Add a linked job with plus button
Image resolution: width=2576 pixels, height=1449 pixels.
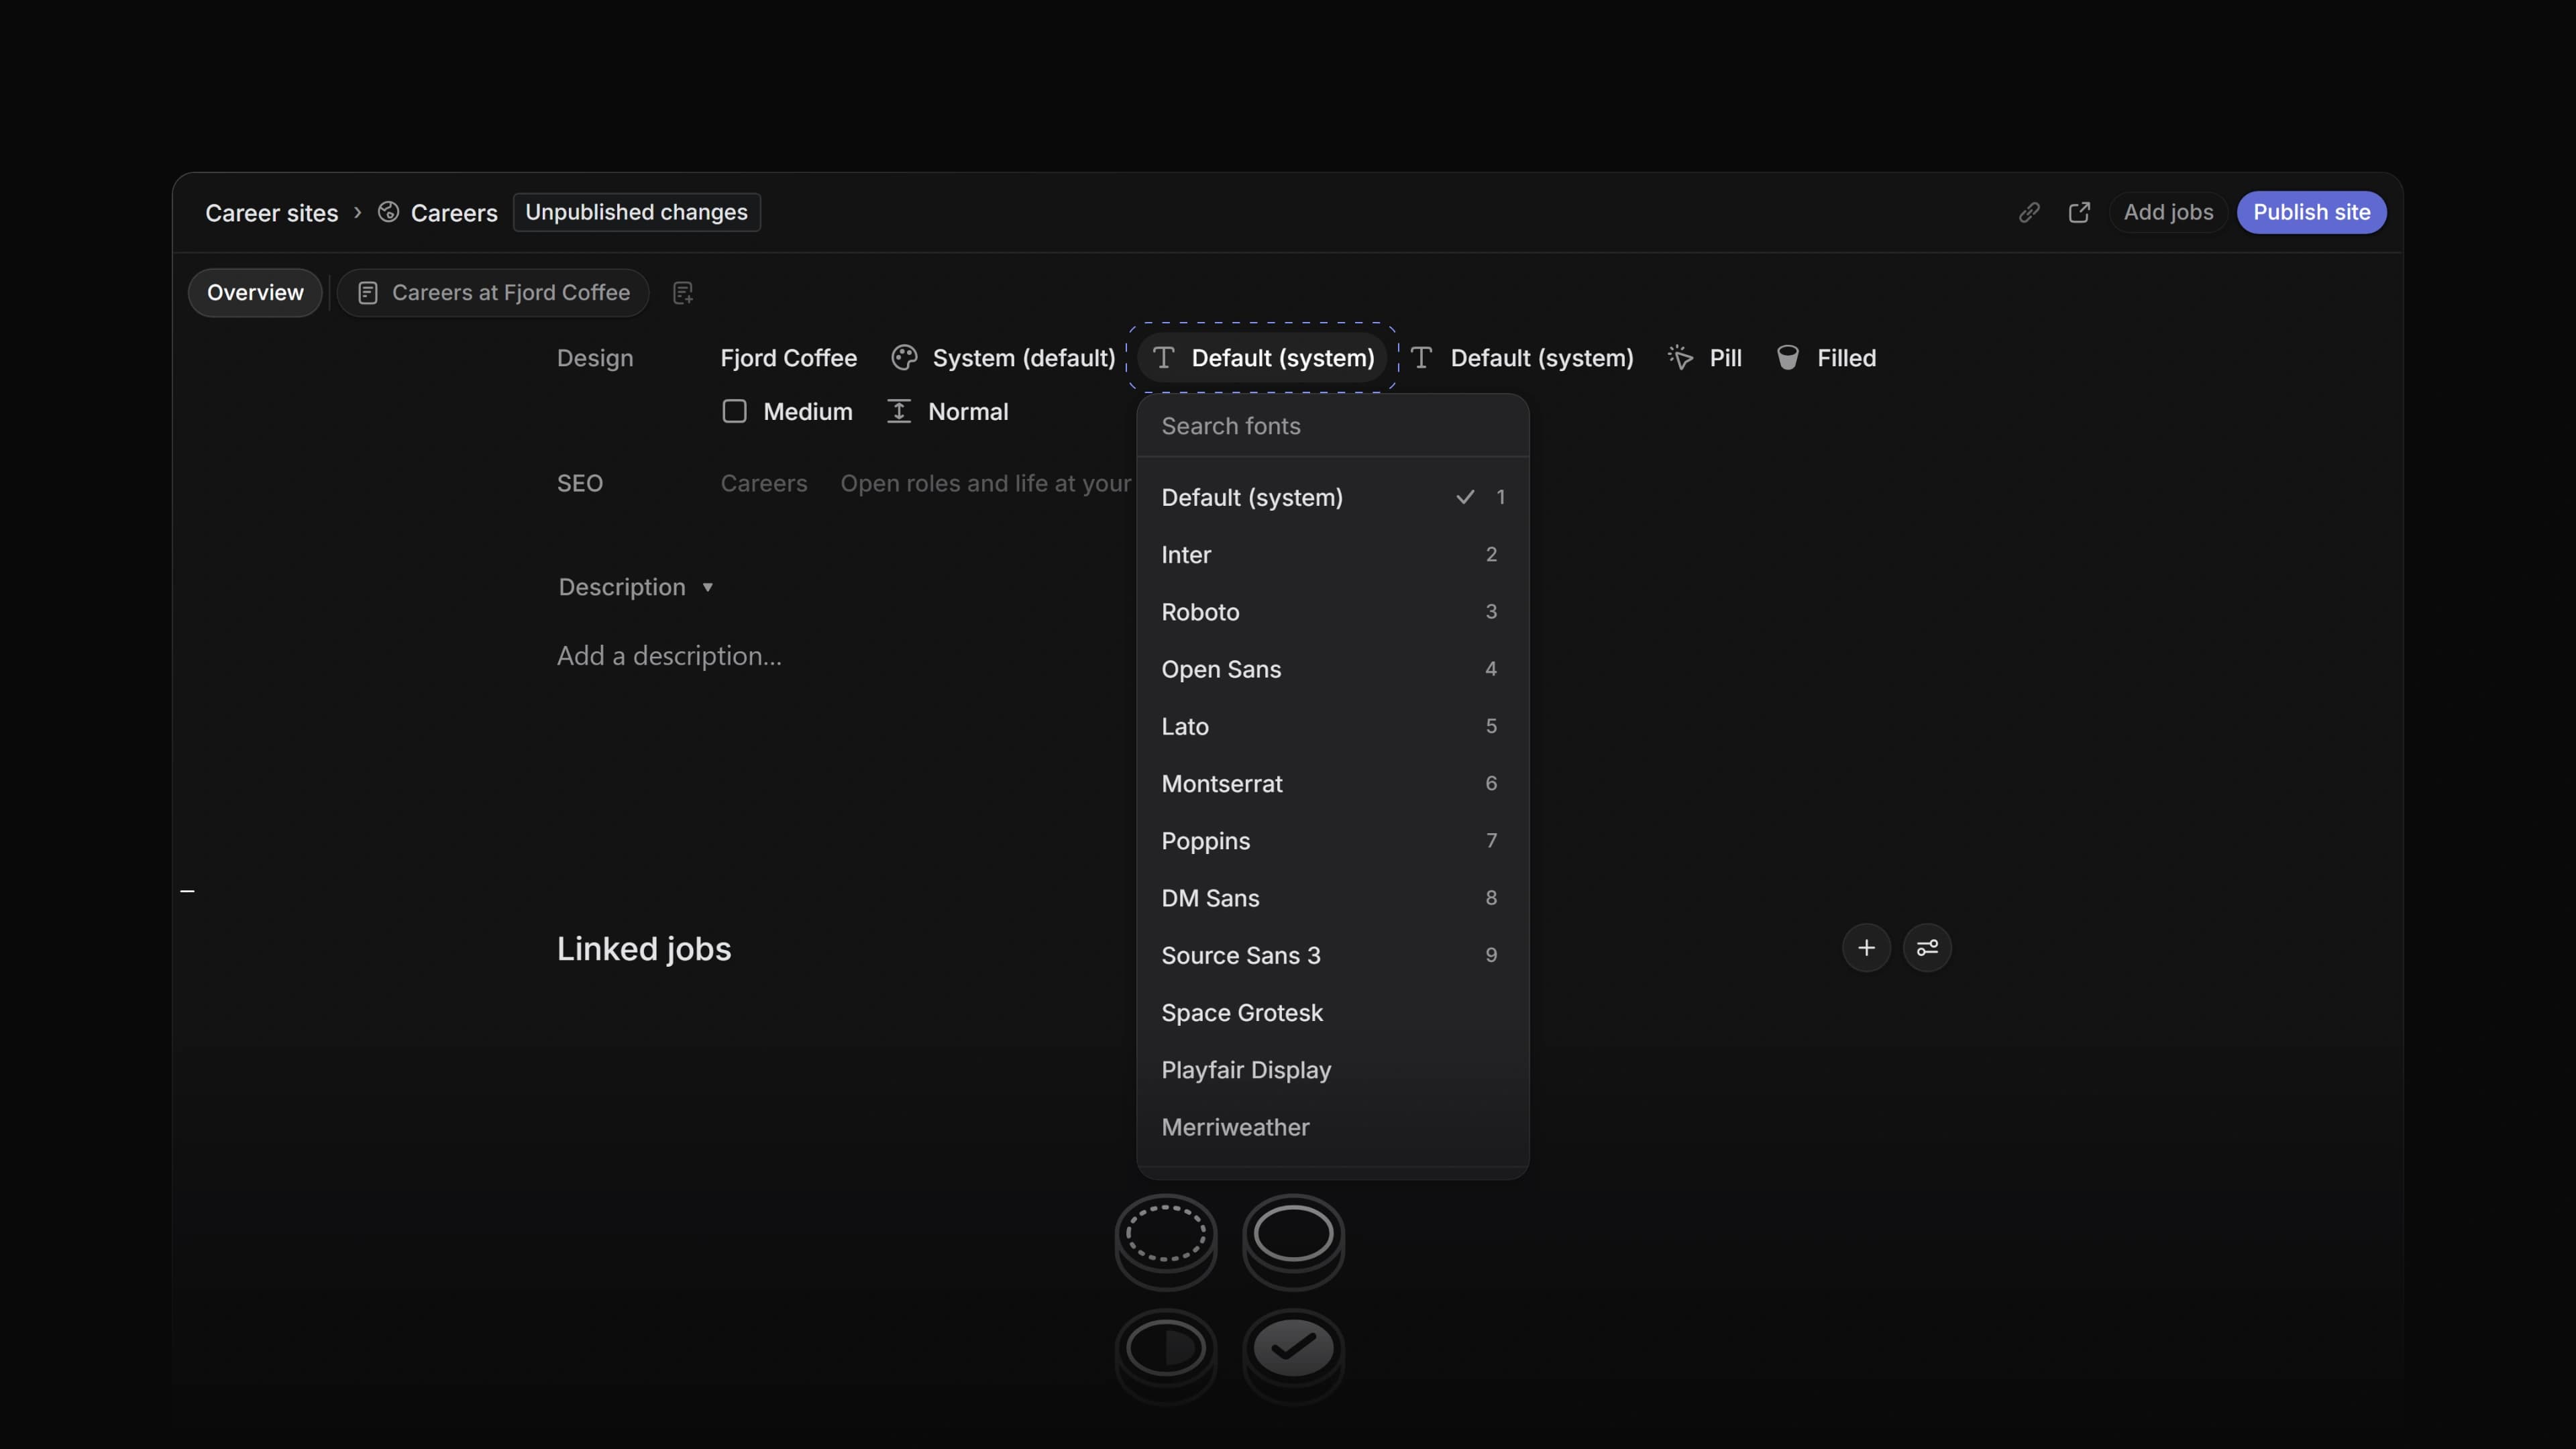(x=1866, y=948)
